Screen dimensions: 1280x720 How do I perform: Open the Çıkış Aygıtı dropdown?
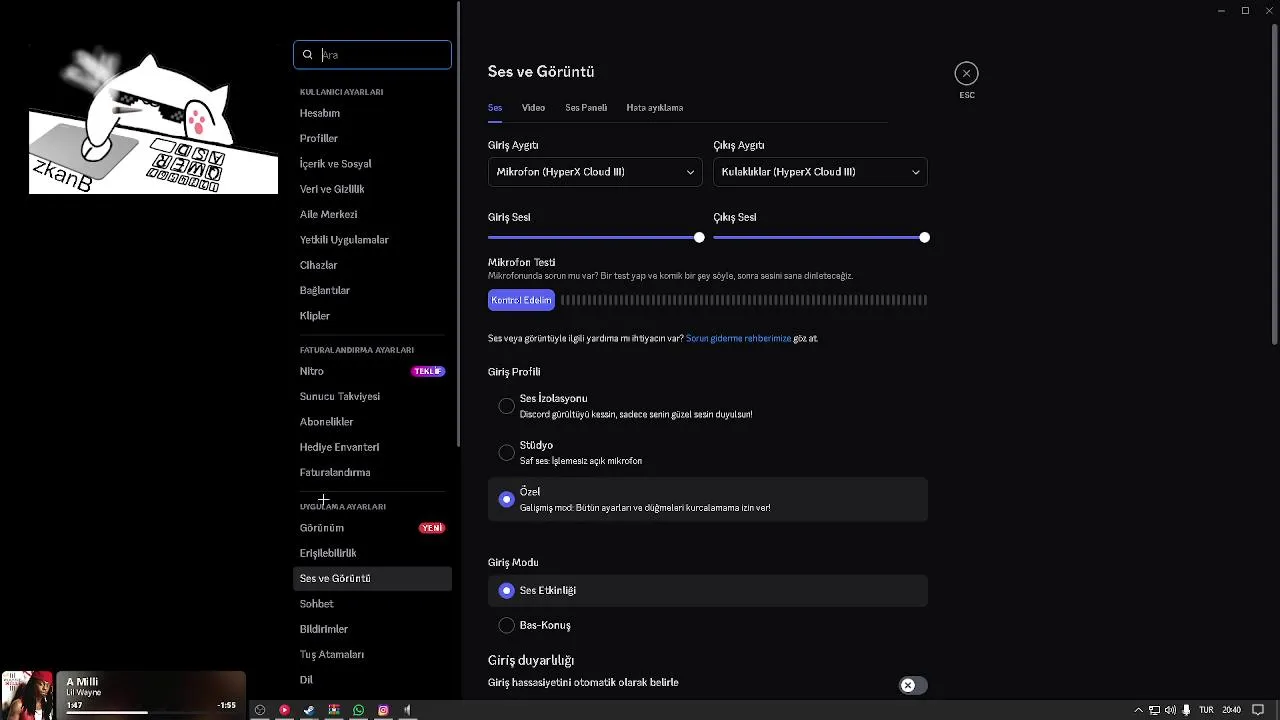[820, 172]
